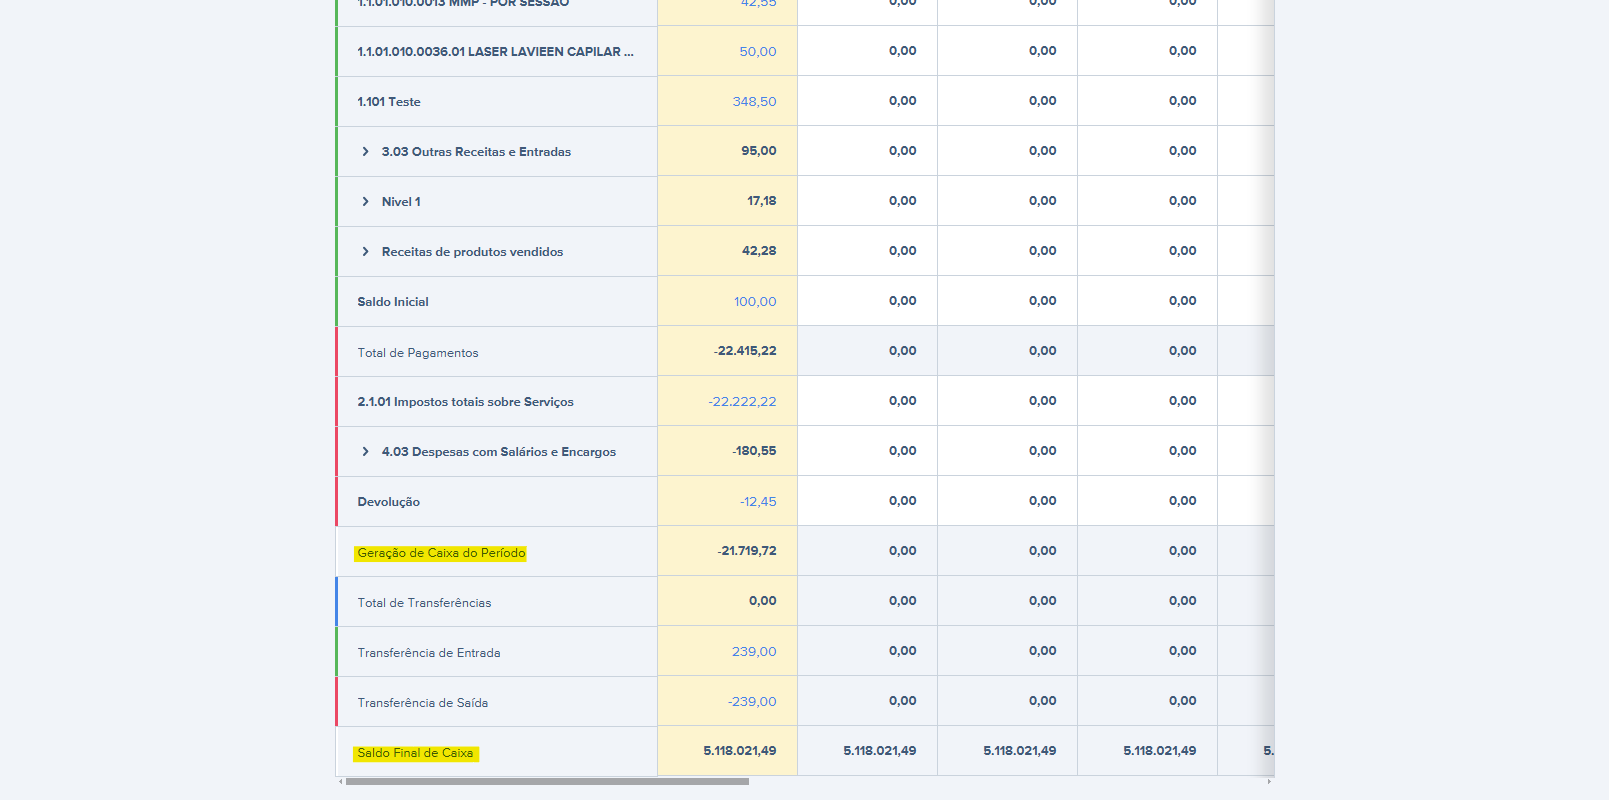Image resolution: width=1609 pixels, height=800 pixels.
Task: Click the Total de Pagamentos row label
Action: coord(418,353)
